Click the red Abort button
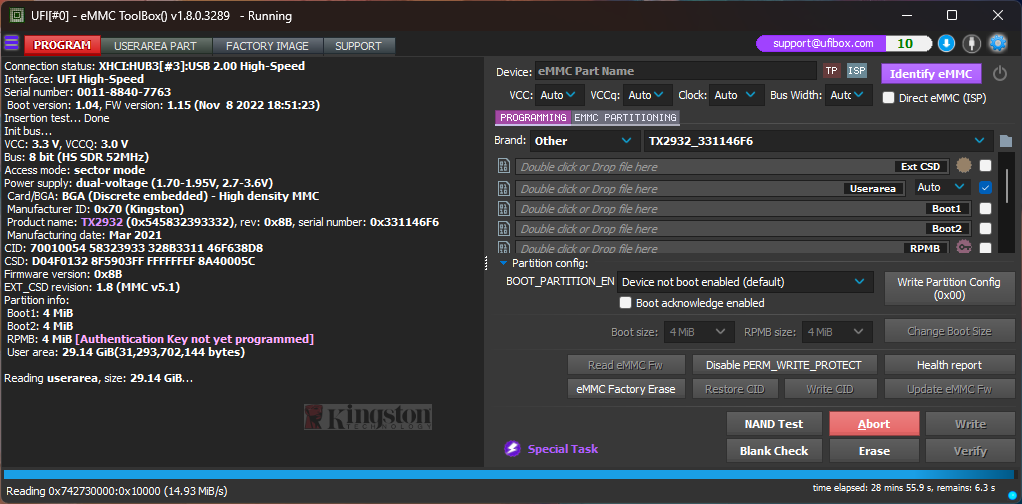Screen dimensions: 1022x504 point(873,424)
